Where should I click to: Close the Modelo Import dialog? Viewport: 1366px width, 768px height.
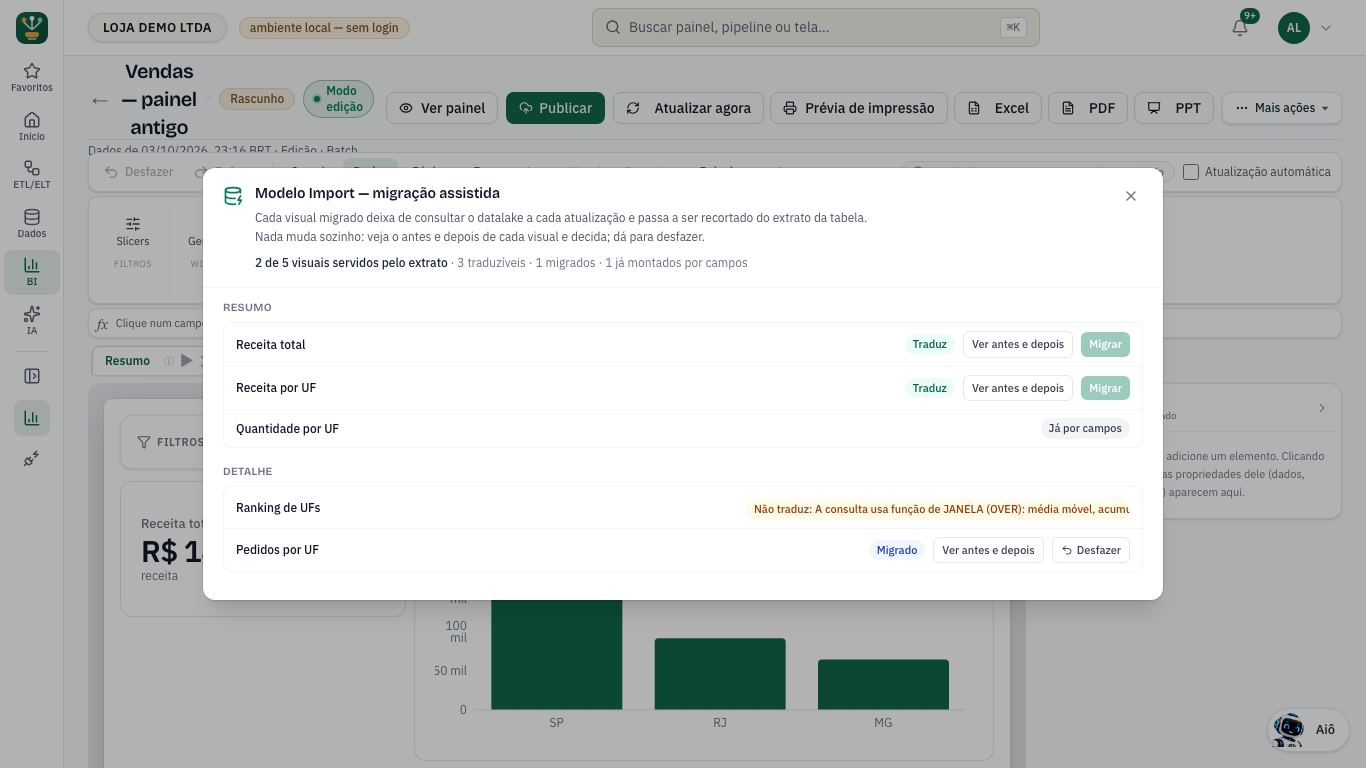pos(1131,196)
